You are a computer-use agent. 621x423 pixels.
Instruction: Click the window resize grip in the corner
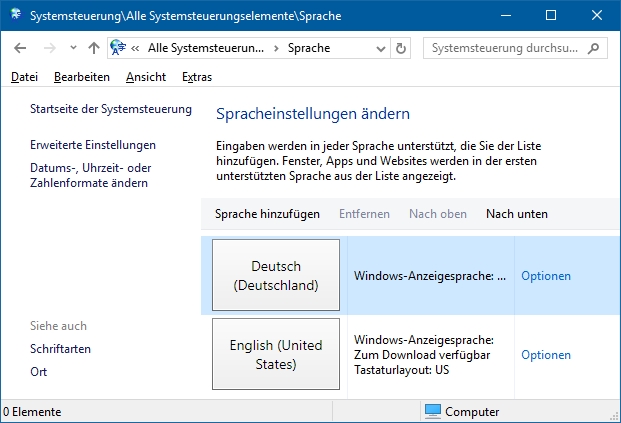point(615,416)
